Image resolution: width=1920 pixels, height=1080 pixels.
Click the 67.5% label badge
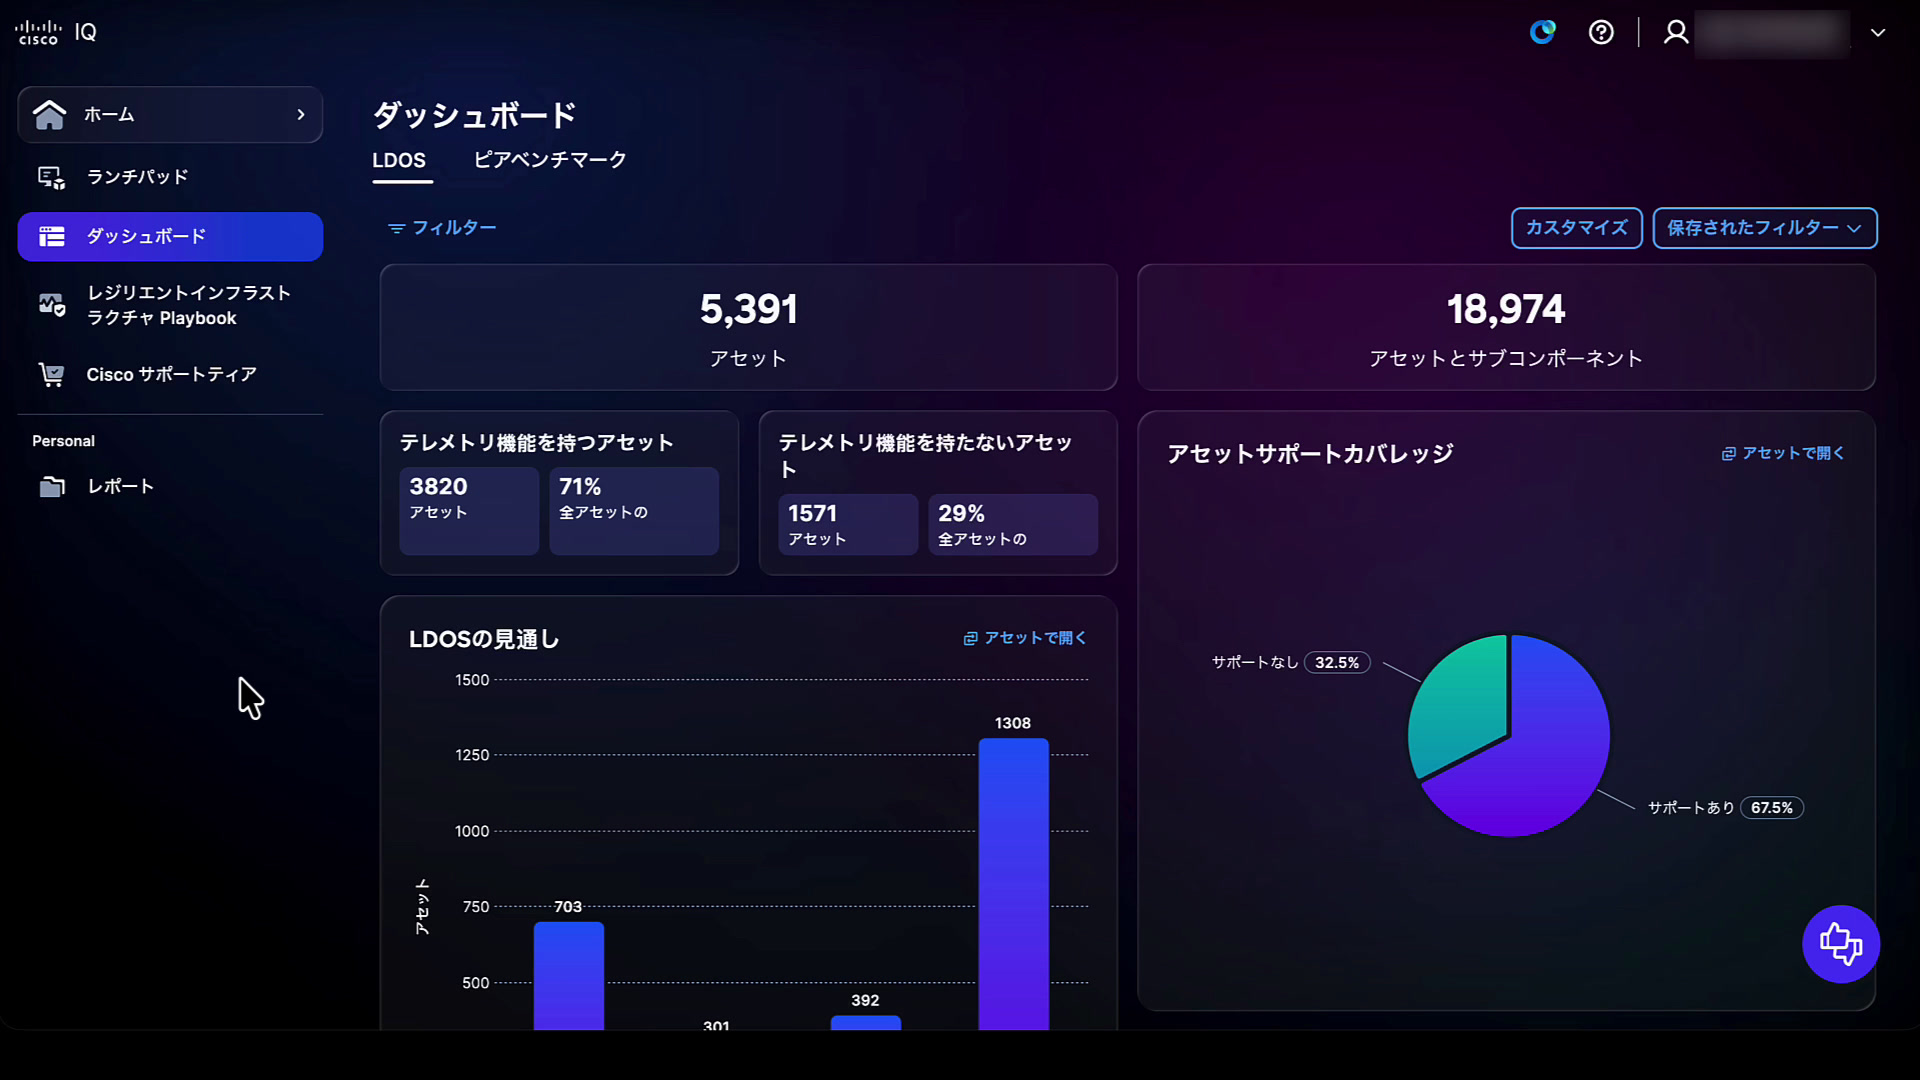pyautogui.click(x=1772, y=808)
